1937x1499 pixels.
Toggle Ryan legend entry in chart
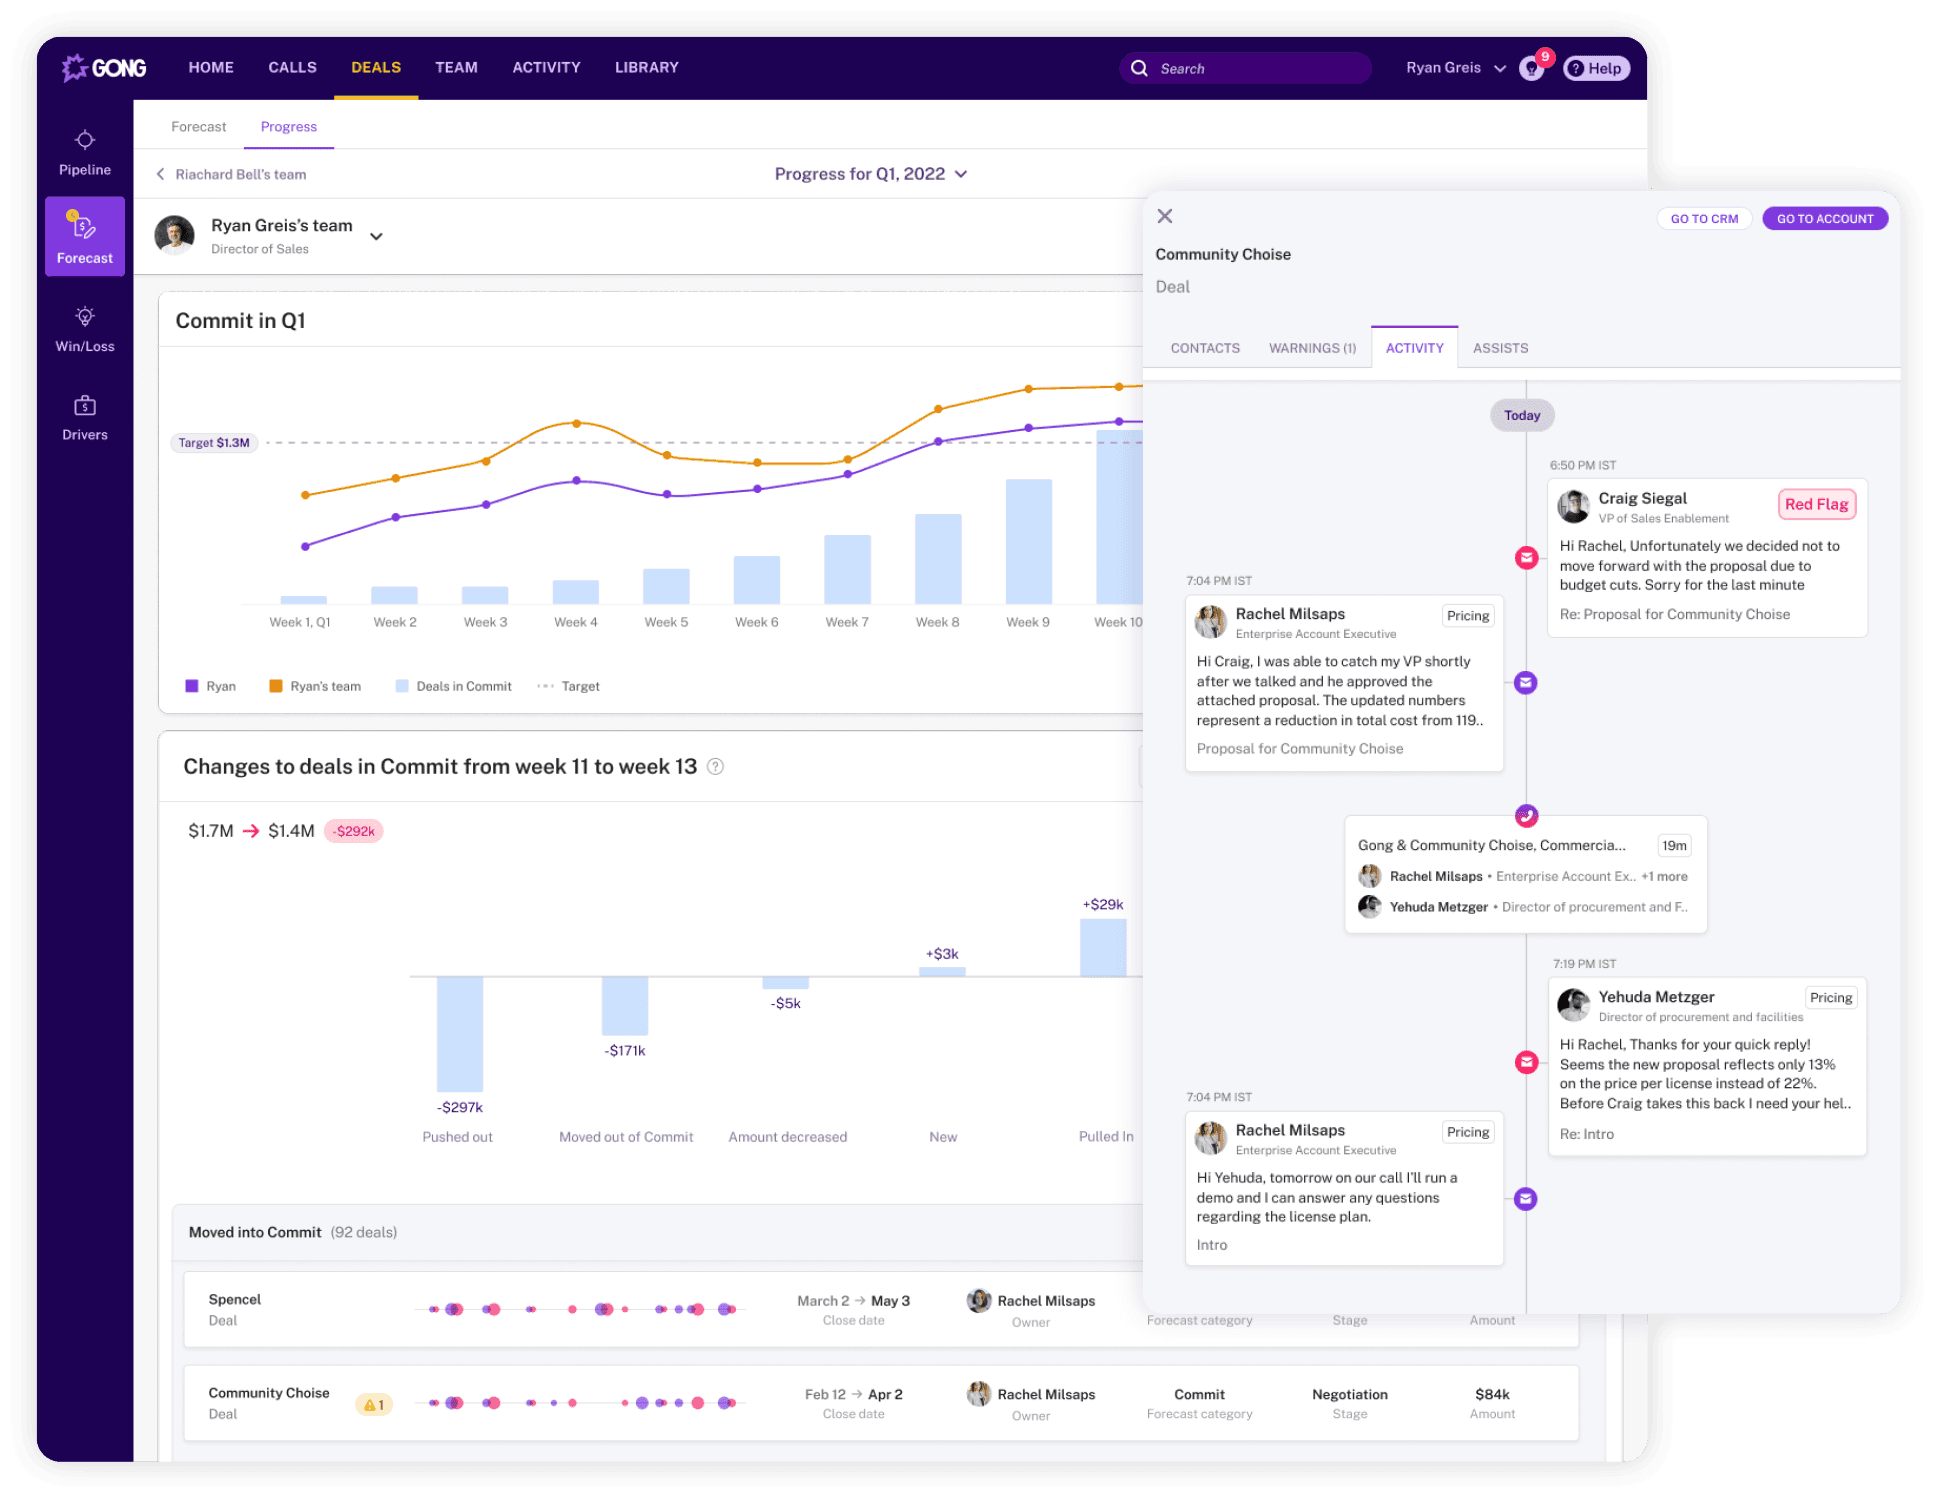(x=211, y=686)
